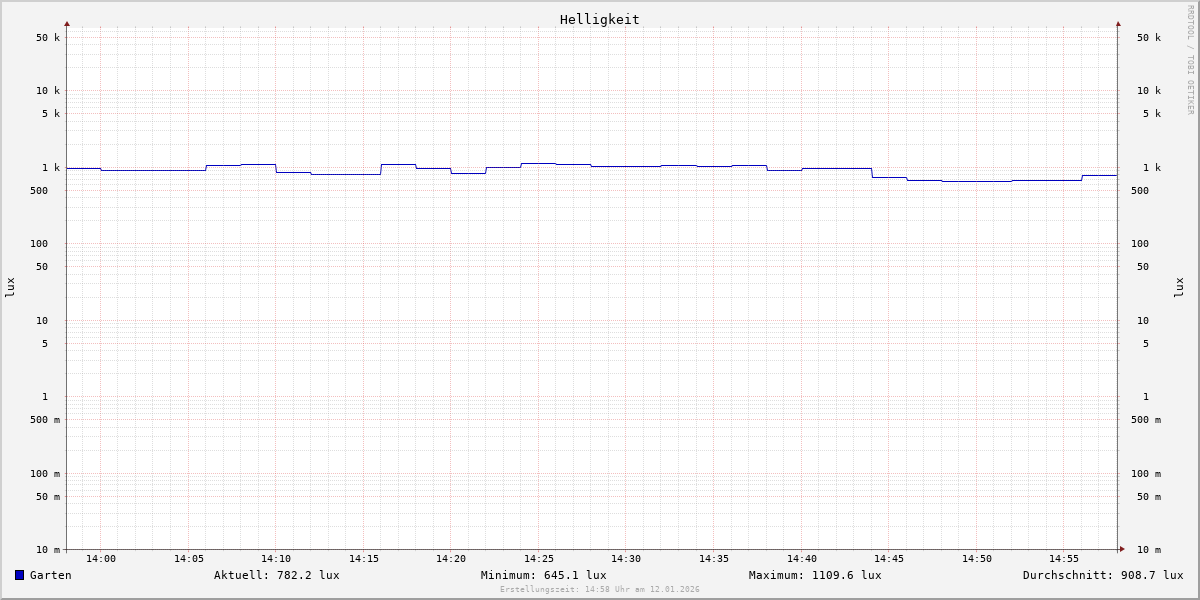Click the Garten legend label
Viewport: 1200px width, 600px height.
(50, 575)
